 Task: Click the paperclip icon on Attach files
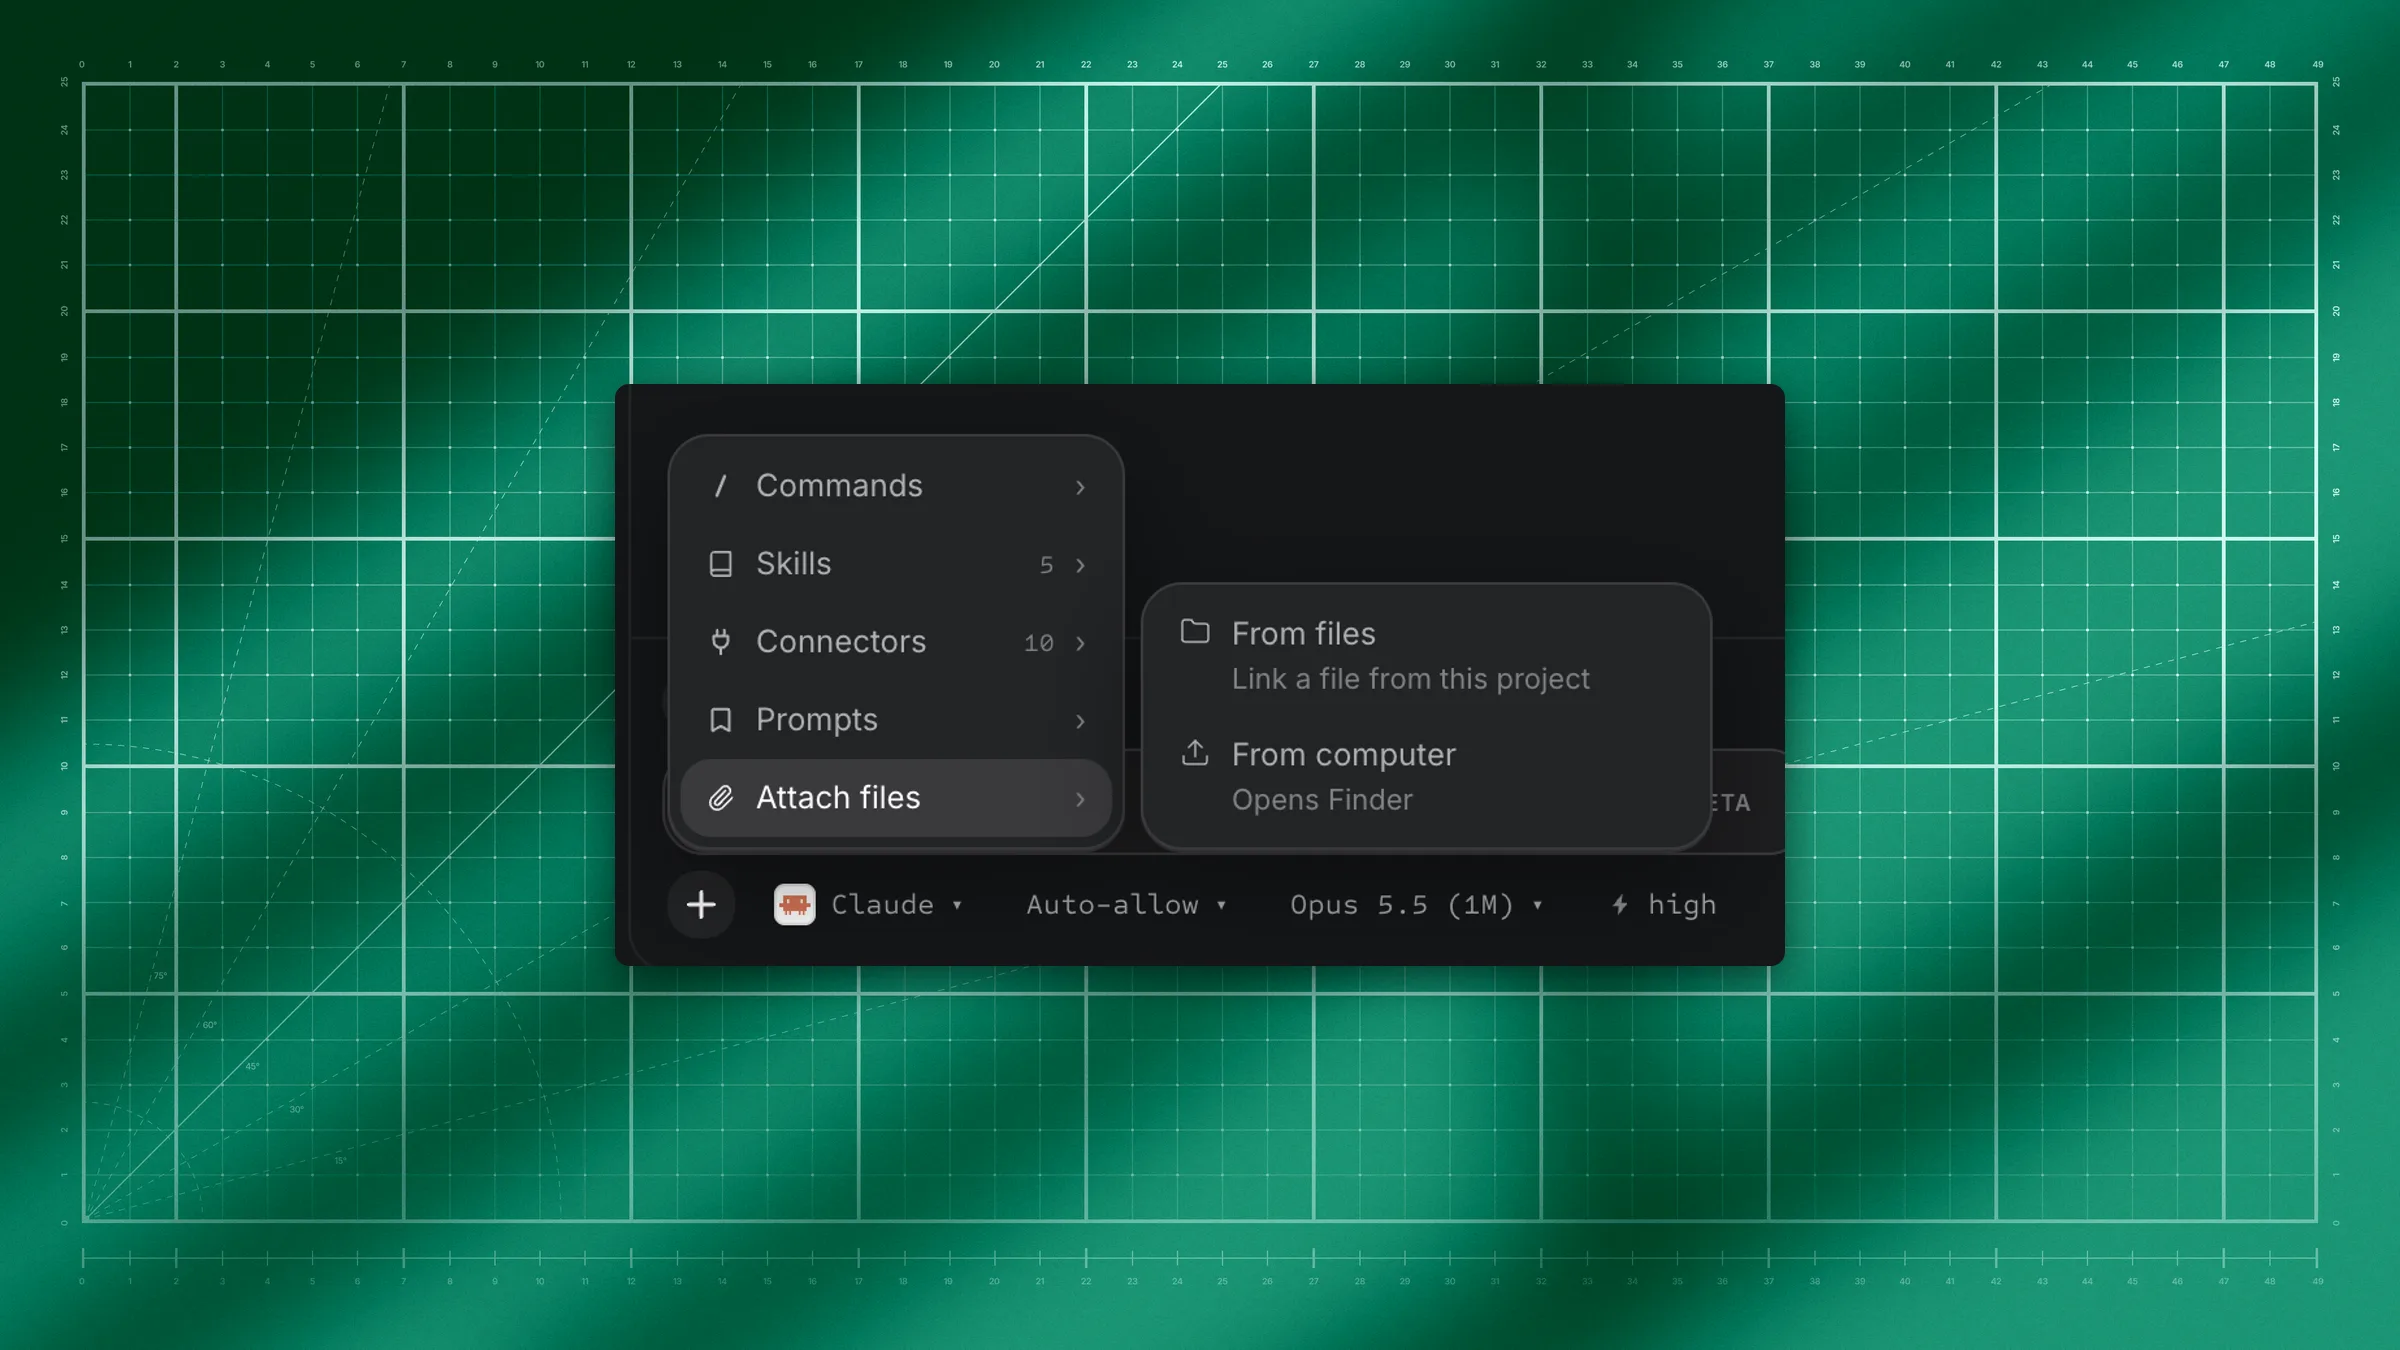(x=720, y=798)
